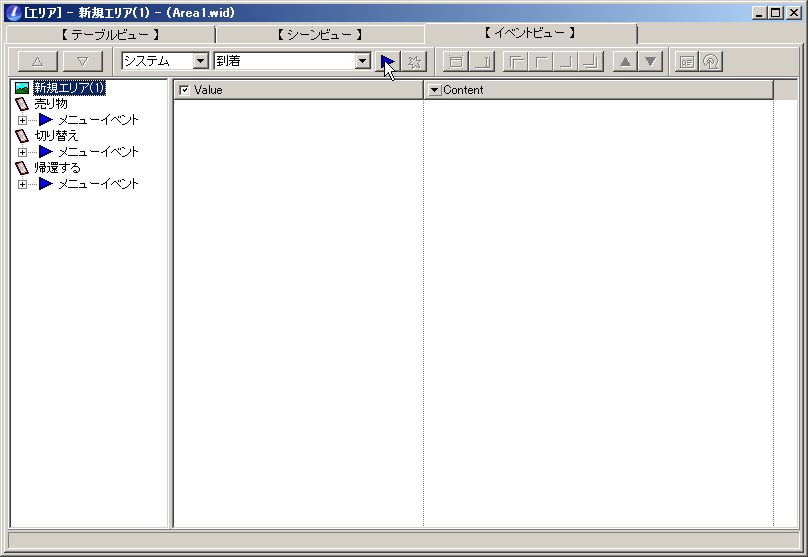Expand メニューイベント under 切り替え
The image size is (808, 557).
pos(22,152)
